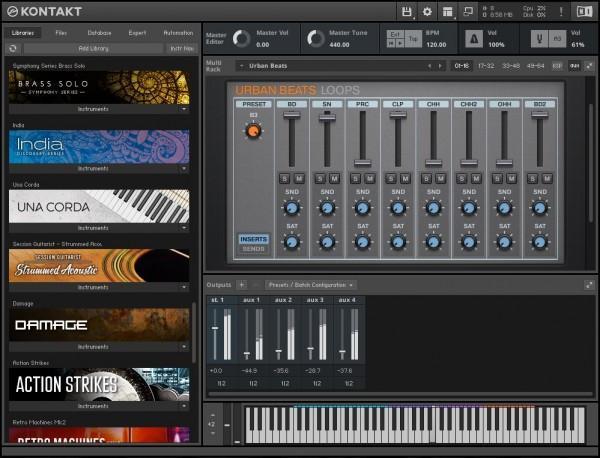Click the Instr Nav button
Viewport: 600px width, 458px height.
182,49
